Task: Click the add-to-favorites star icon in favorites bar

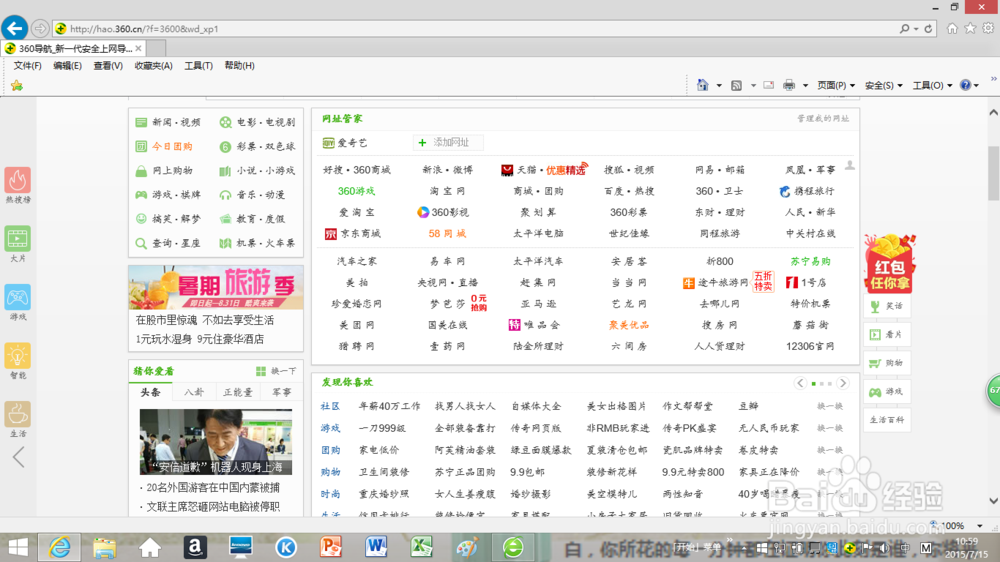Action: [17, 85]
